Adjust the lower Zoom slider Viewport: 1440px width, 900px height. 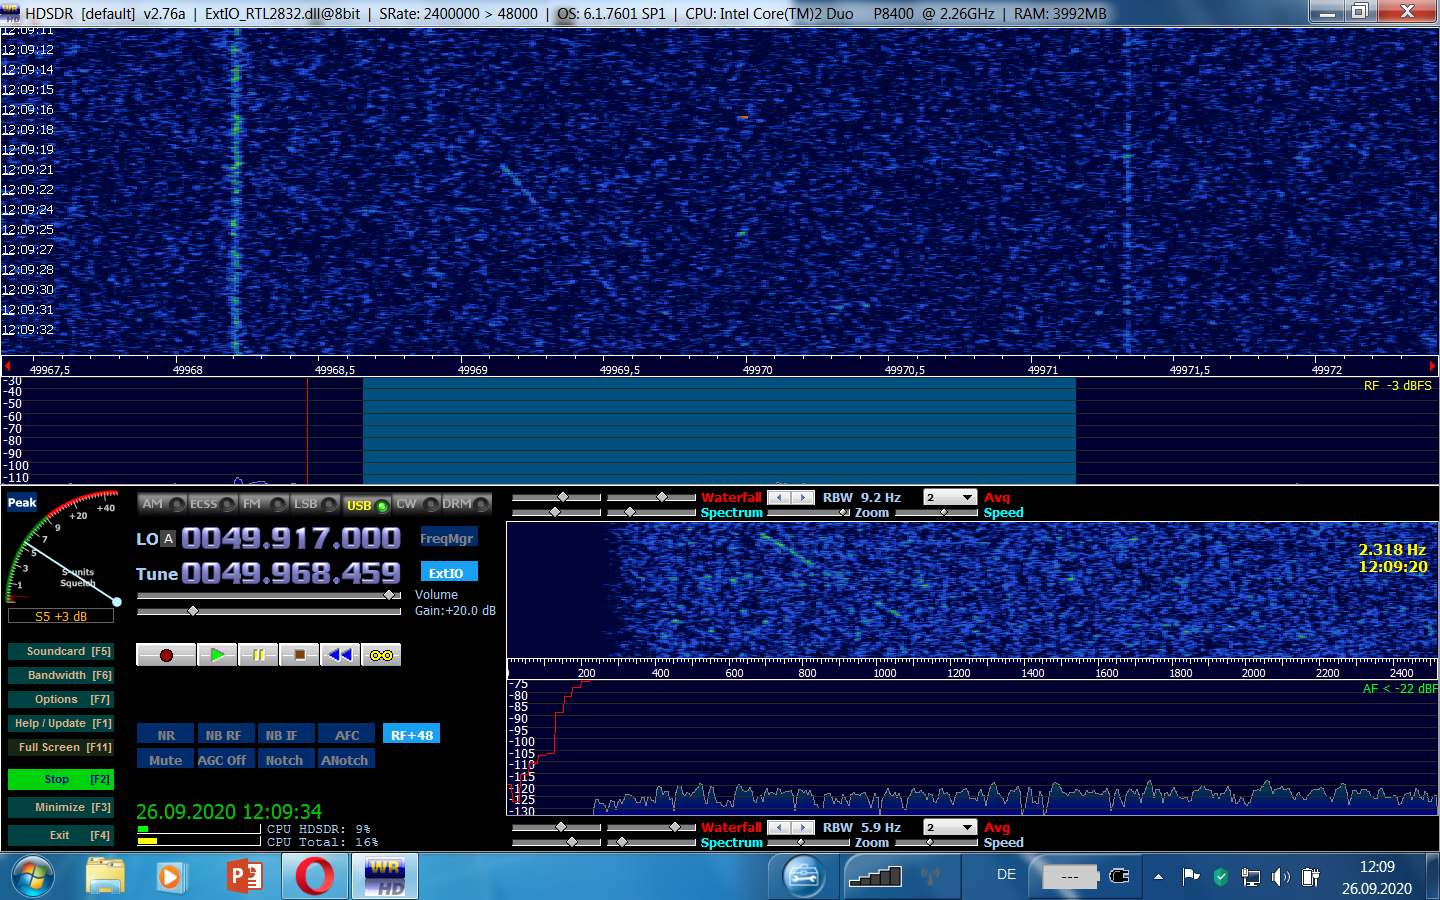tap(809, 843)
